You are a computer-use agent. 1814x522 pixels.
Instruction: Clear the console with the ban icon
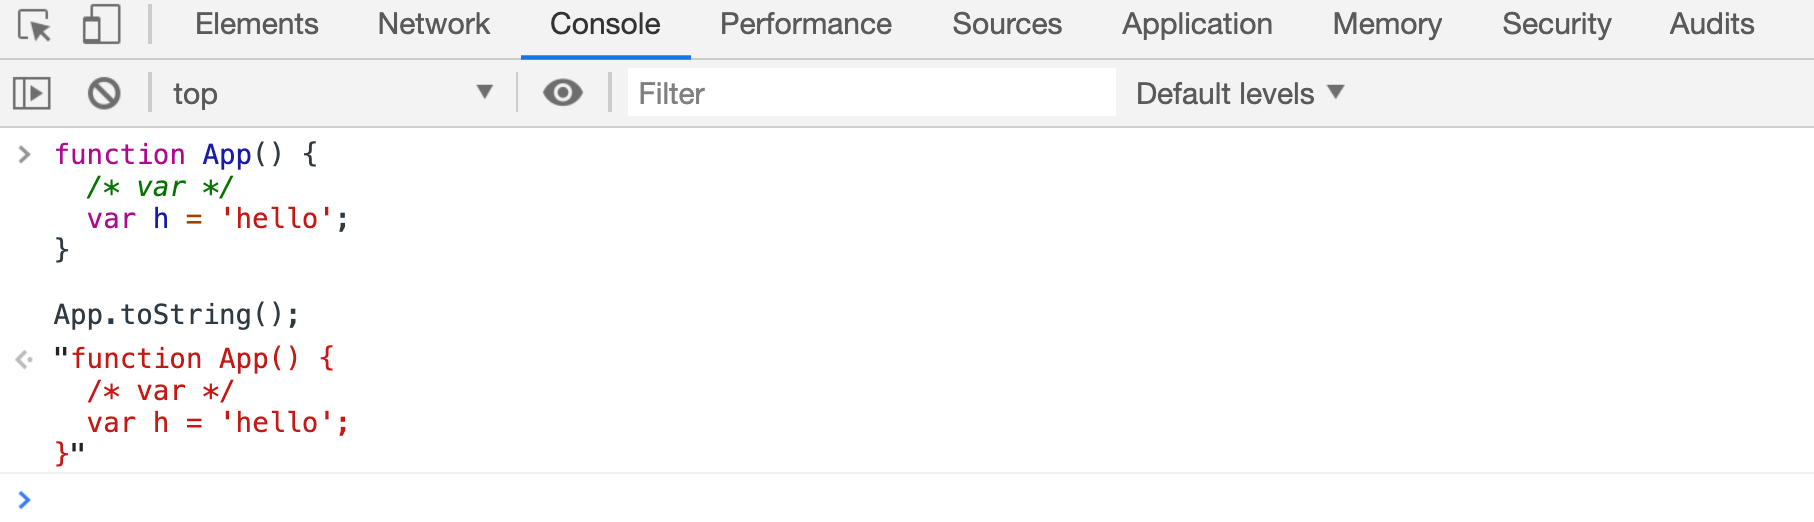click(104, 94)
